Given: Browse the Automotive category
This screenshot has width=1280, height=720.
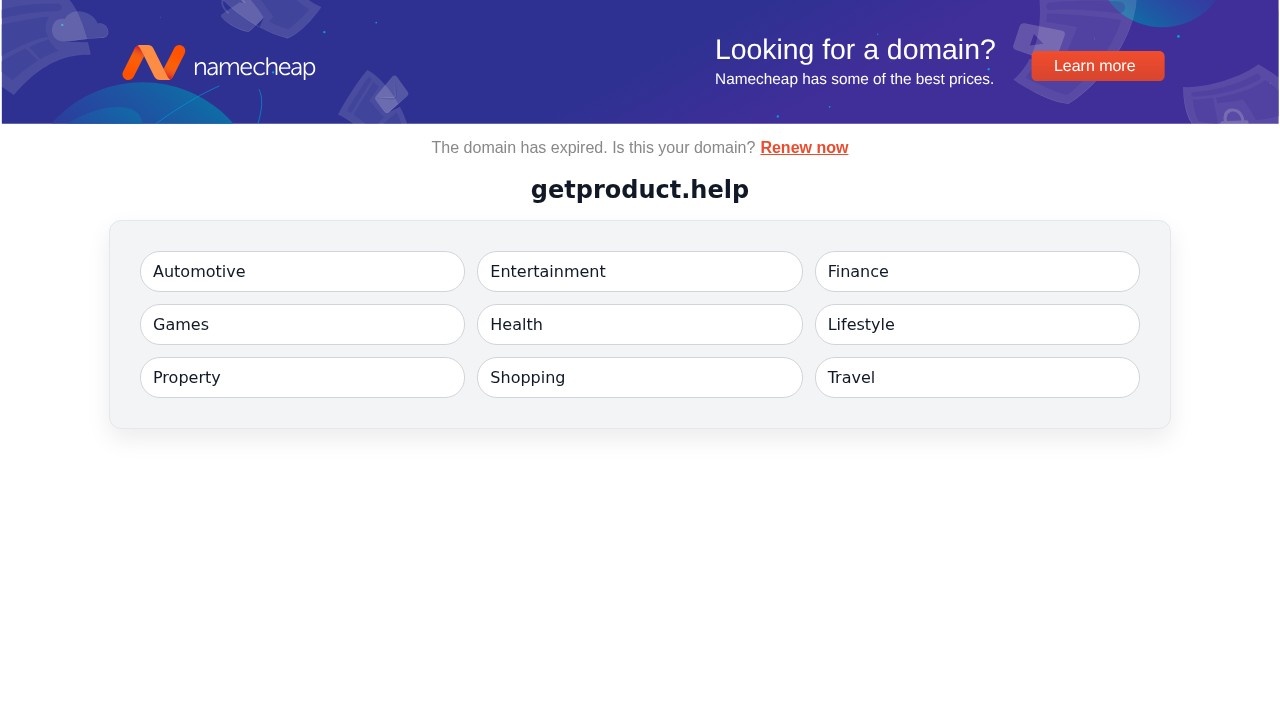Looking at the screenshot, I should [x=301, y=271].
